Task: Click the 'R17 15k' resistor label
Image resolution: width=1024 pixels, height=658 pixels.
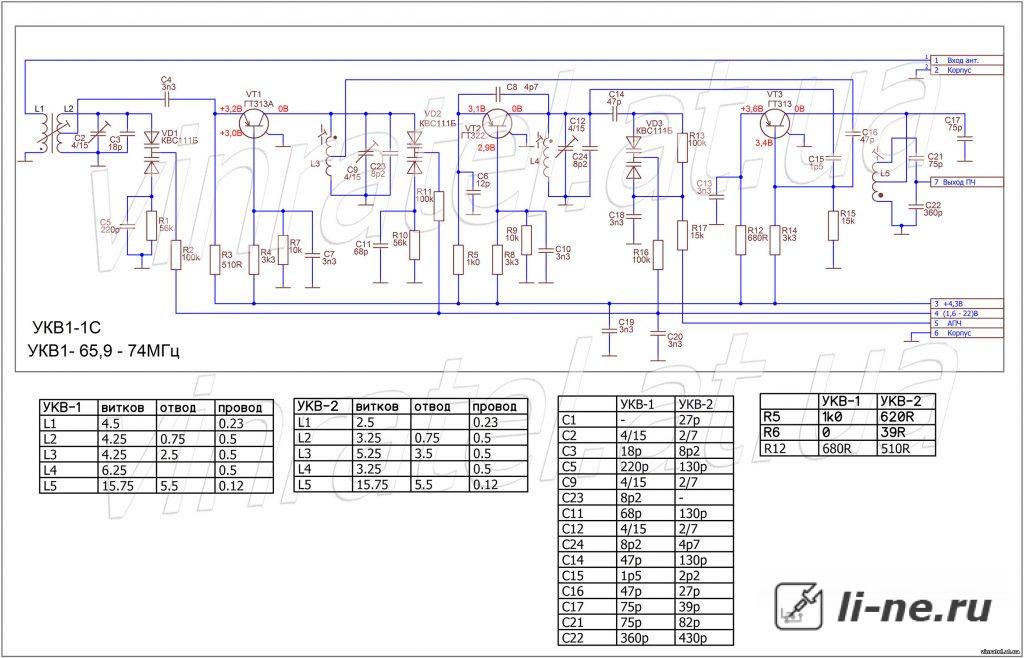Action: pyautogui.click(x=697, y=232)
